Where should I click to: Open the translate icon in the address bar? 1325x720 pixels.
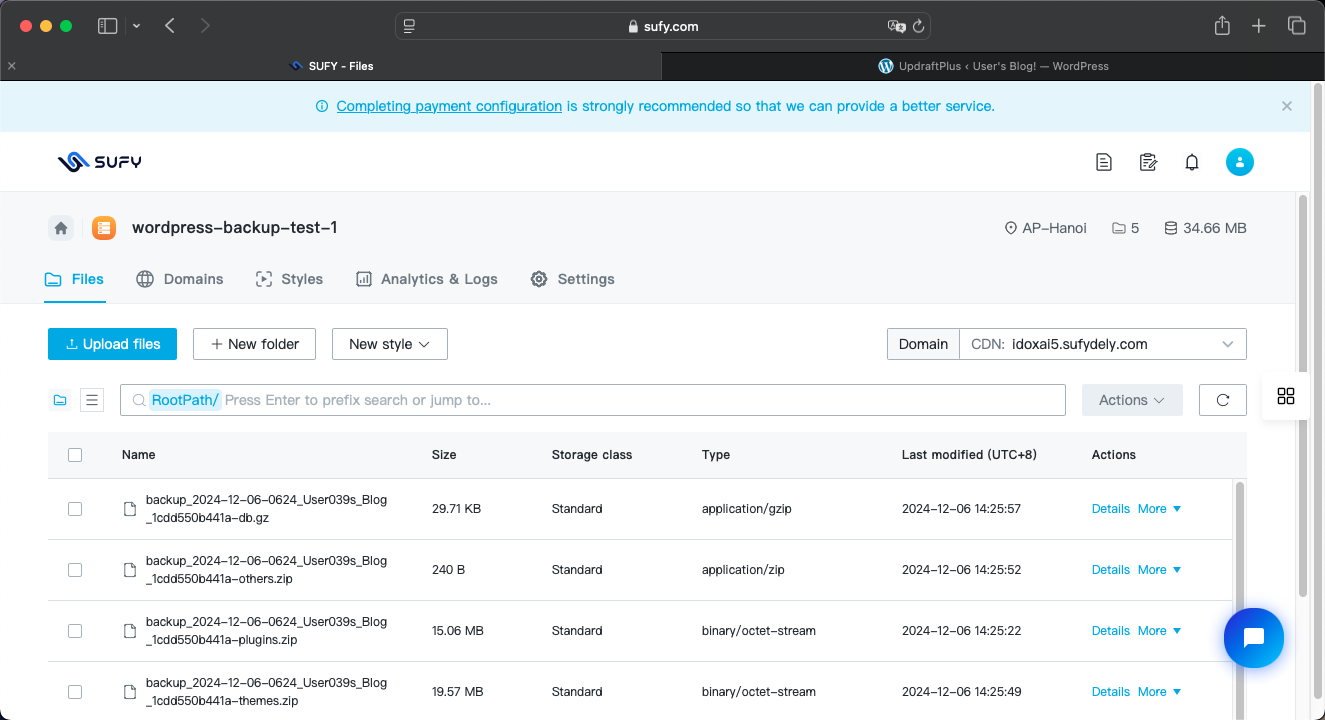click(x=896, y=27)
